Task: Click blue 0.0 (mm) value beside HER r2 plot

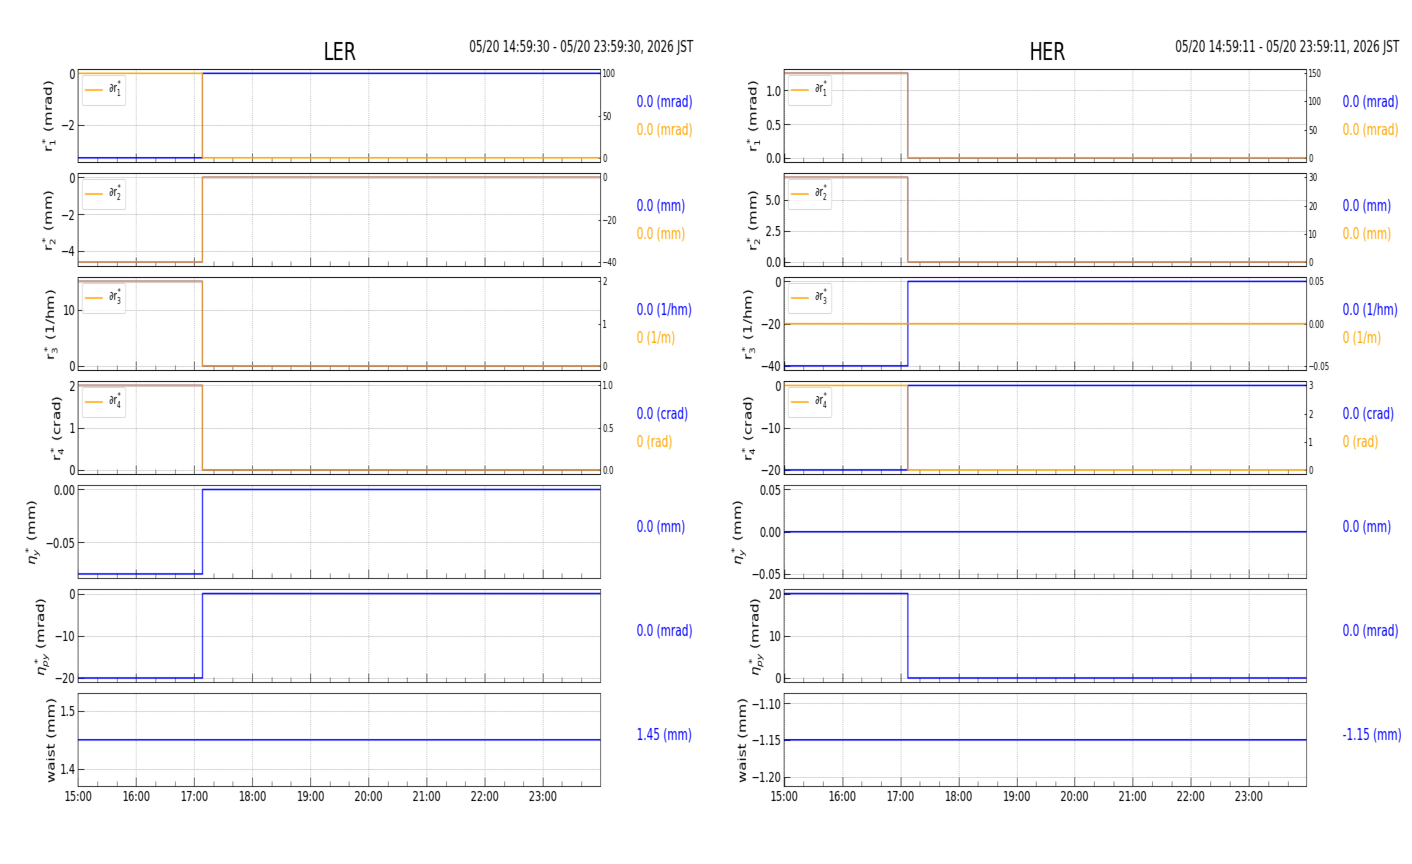Action: [x=1367, y=206]
